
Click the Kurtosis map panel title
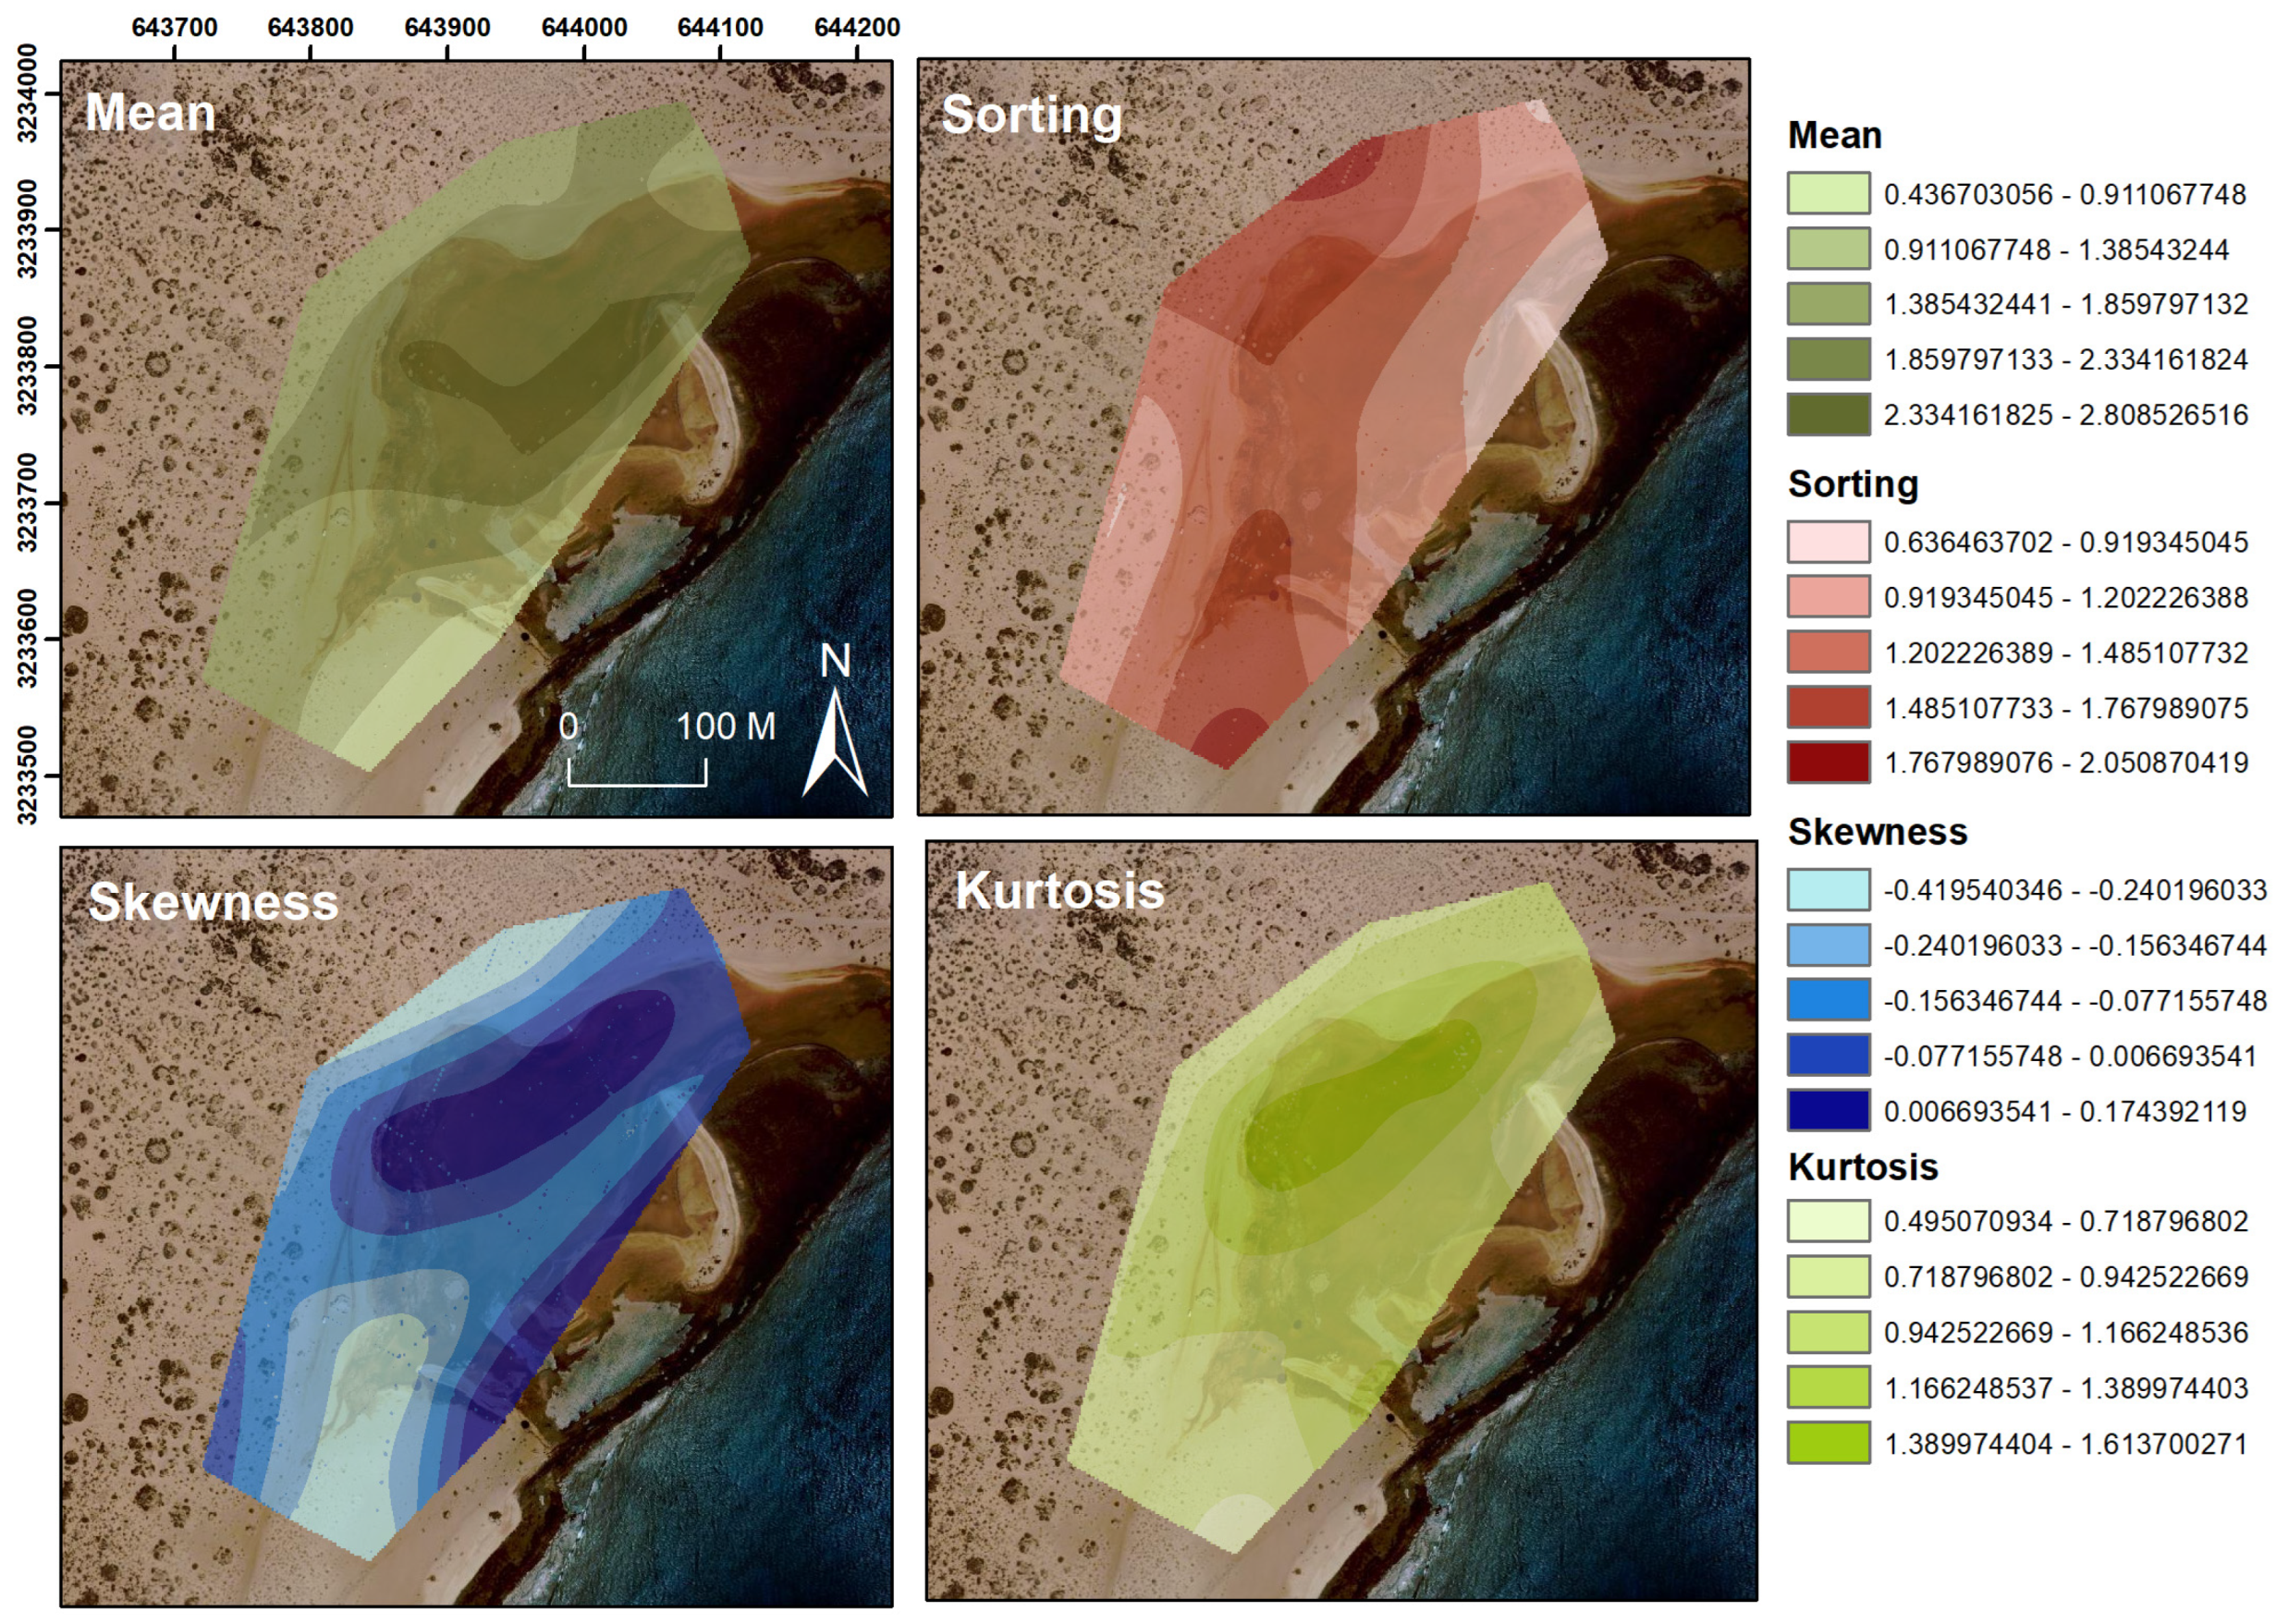1059,891
